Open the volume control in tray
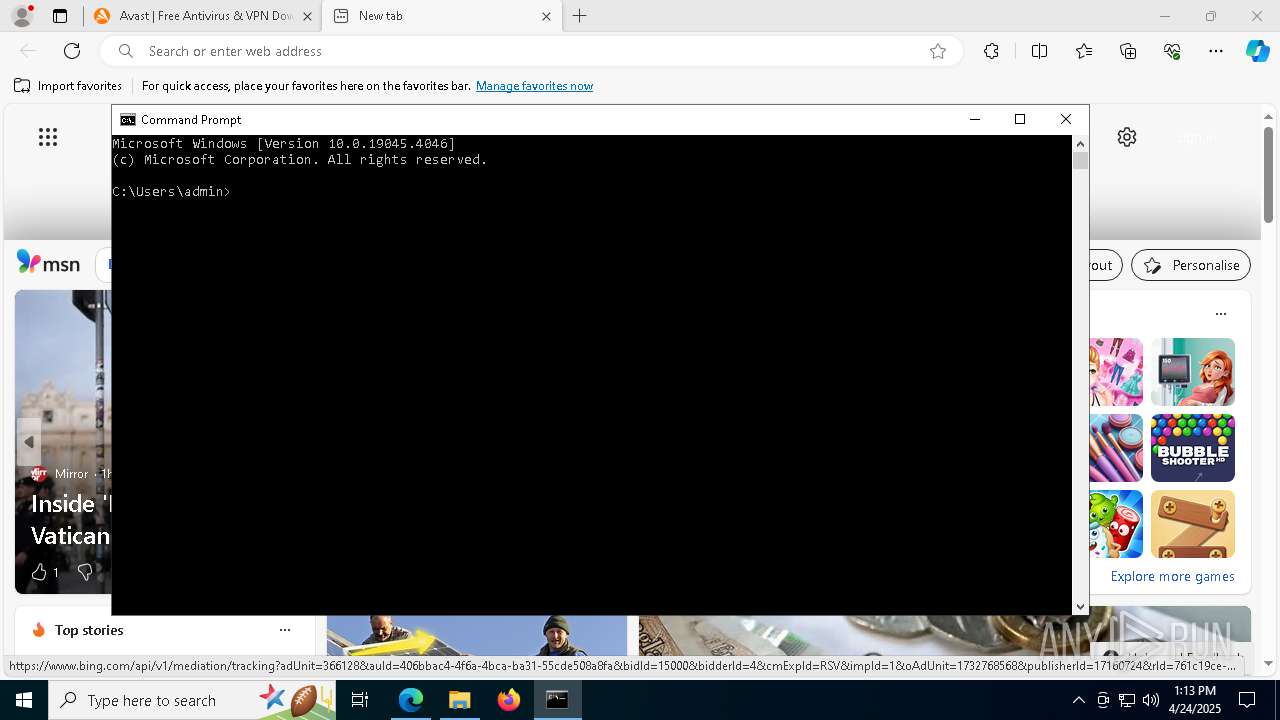The height and width of the screenshot is (720, 1280). [1151, 700]
